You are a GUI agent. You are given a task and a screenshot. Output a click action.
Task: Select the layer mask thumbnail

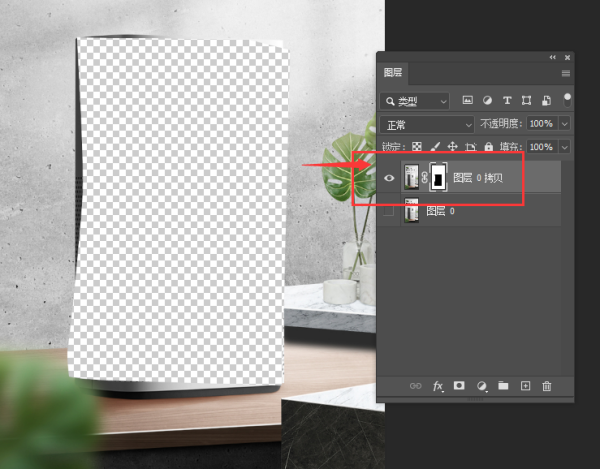438,178
